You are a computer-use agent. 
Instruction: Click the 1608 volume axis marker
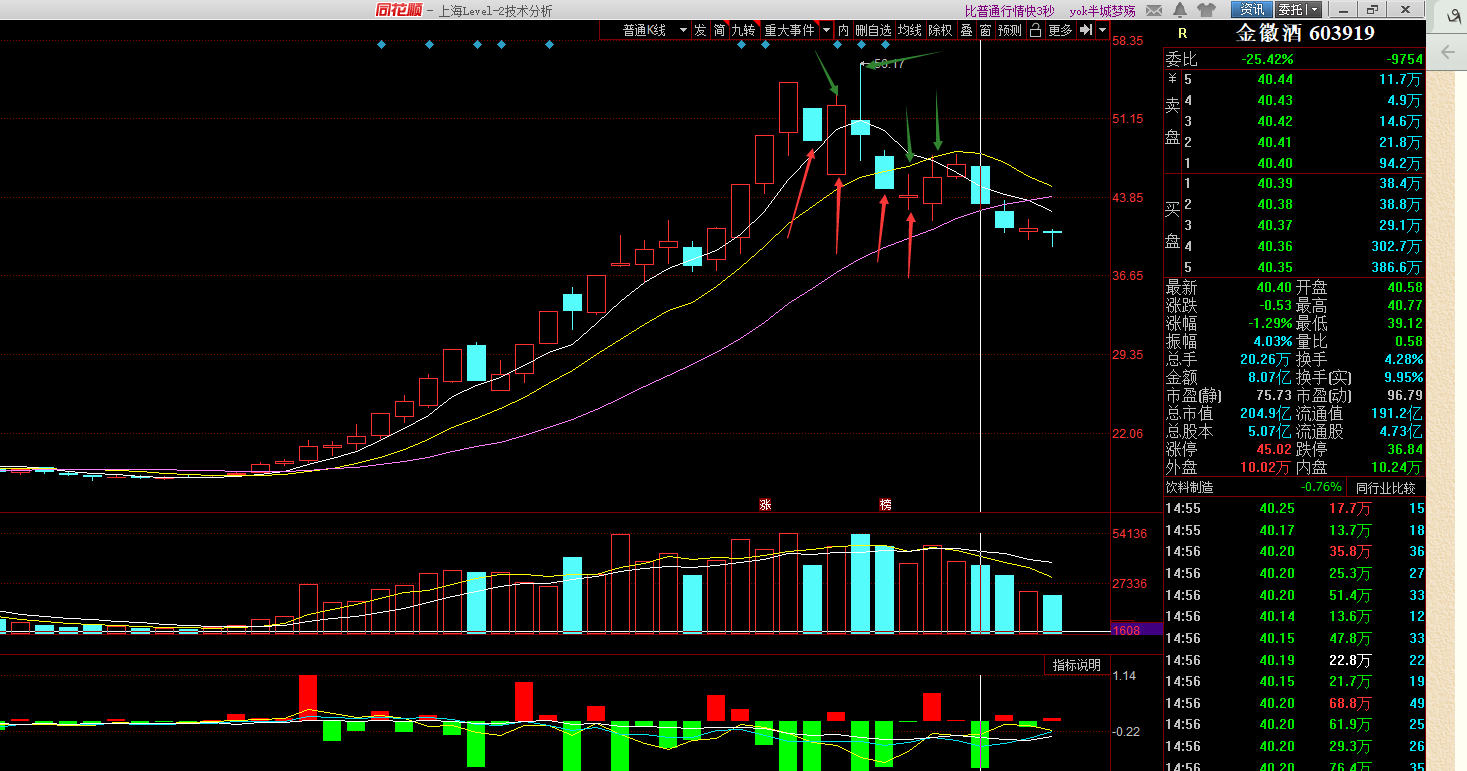(x=1137, y=630)
